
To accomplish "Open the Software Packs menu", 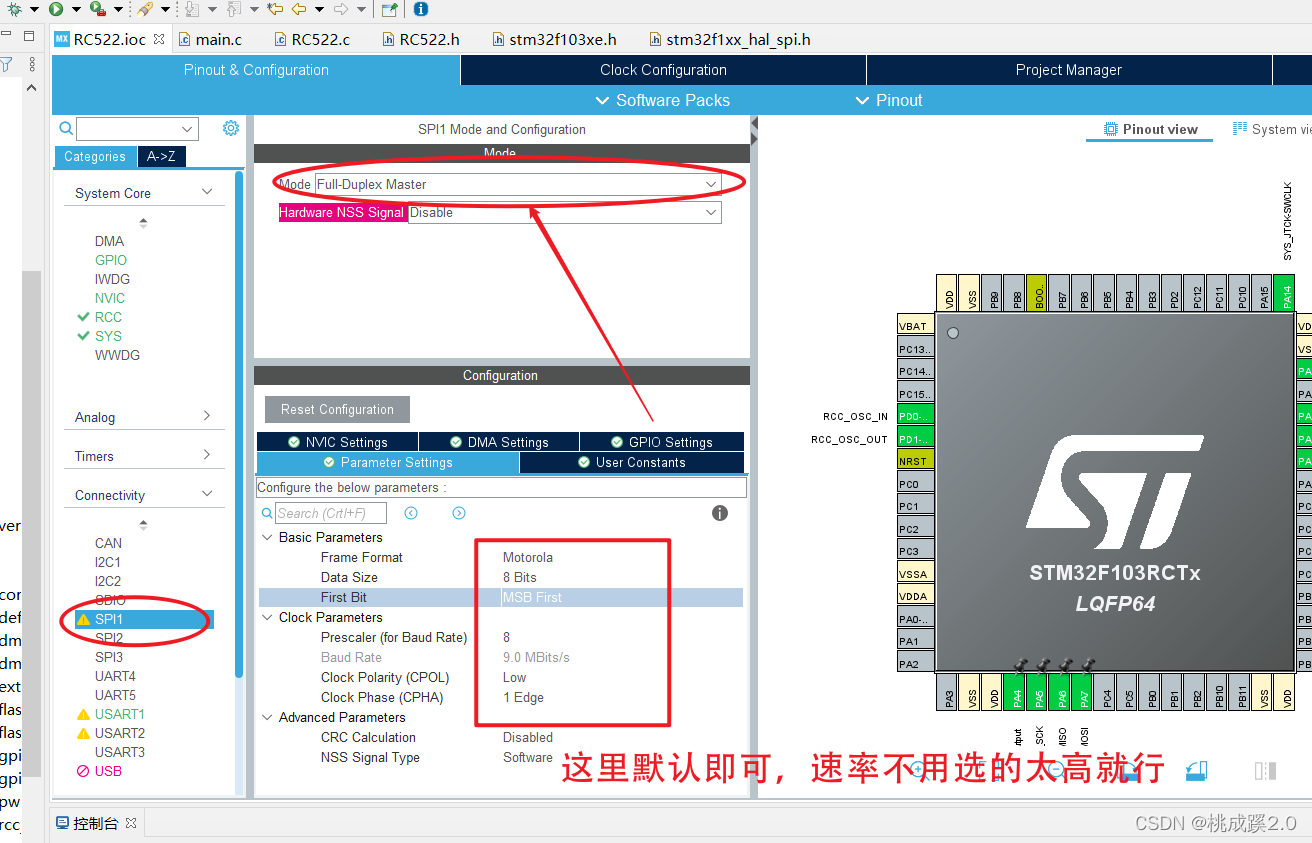I will (662, 100).
